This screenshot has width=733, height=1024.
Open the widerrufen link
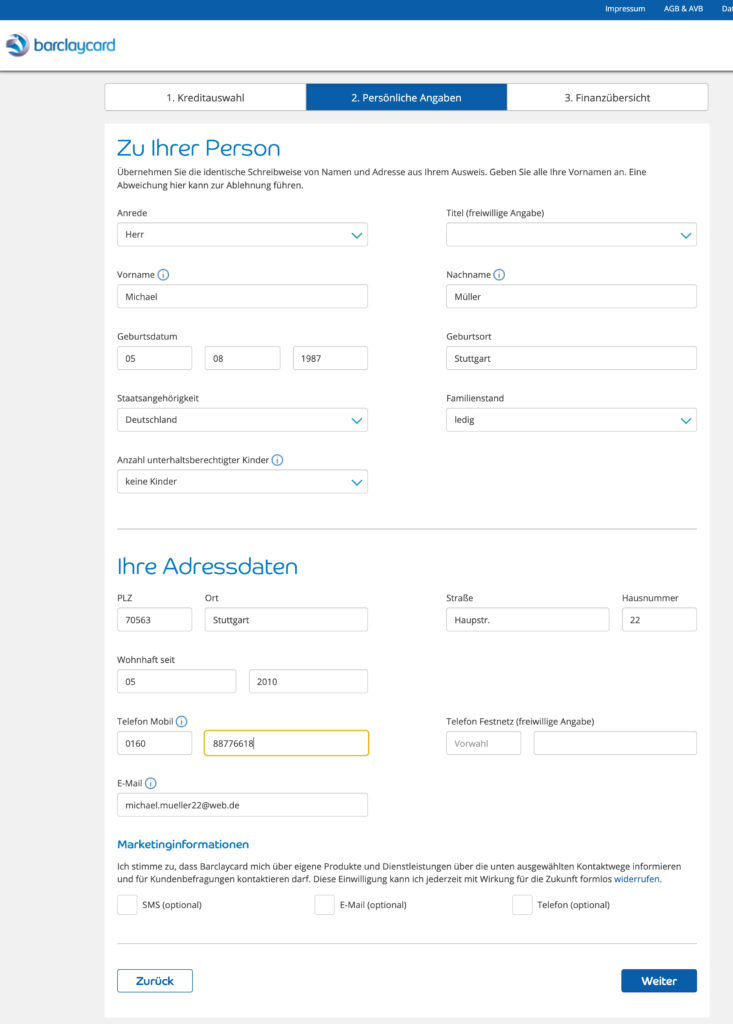pos(636,879)
